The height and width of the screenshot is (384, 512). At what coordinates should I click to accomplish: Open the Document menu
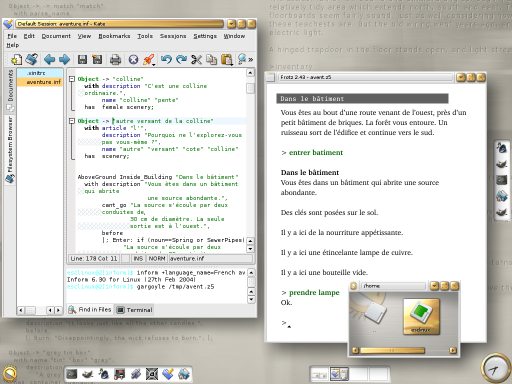pyautogui.click(x=56, y=36)
